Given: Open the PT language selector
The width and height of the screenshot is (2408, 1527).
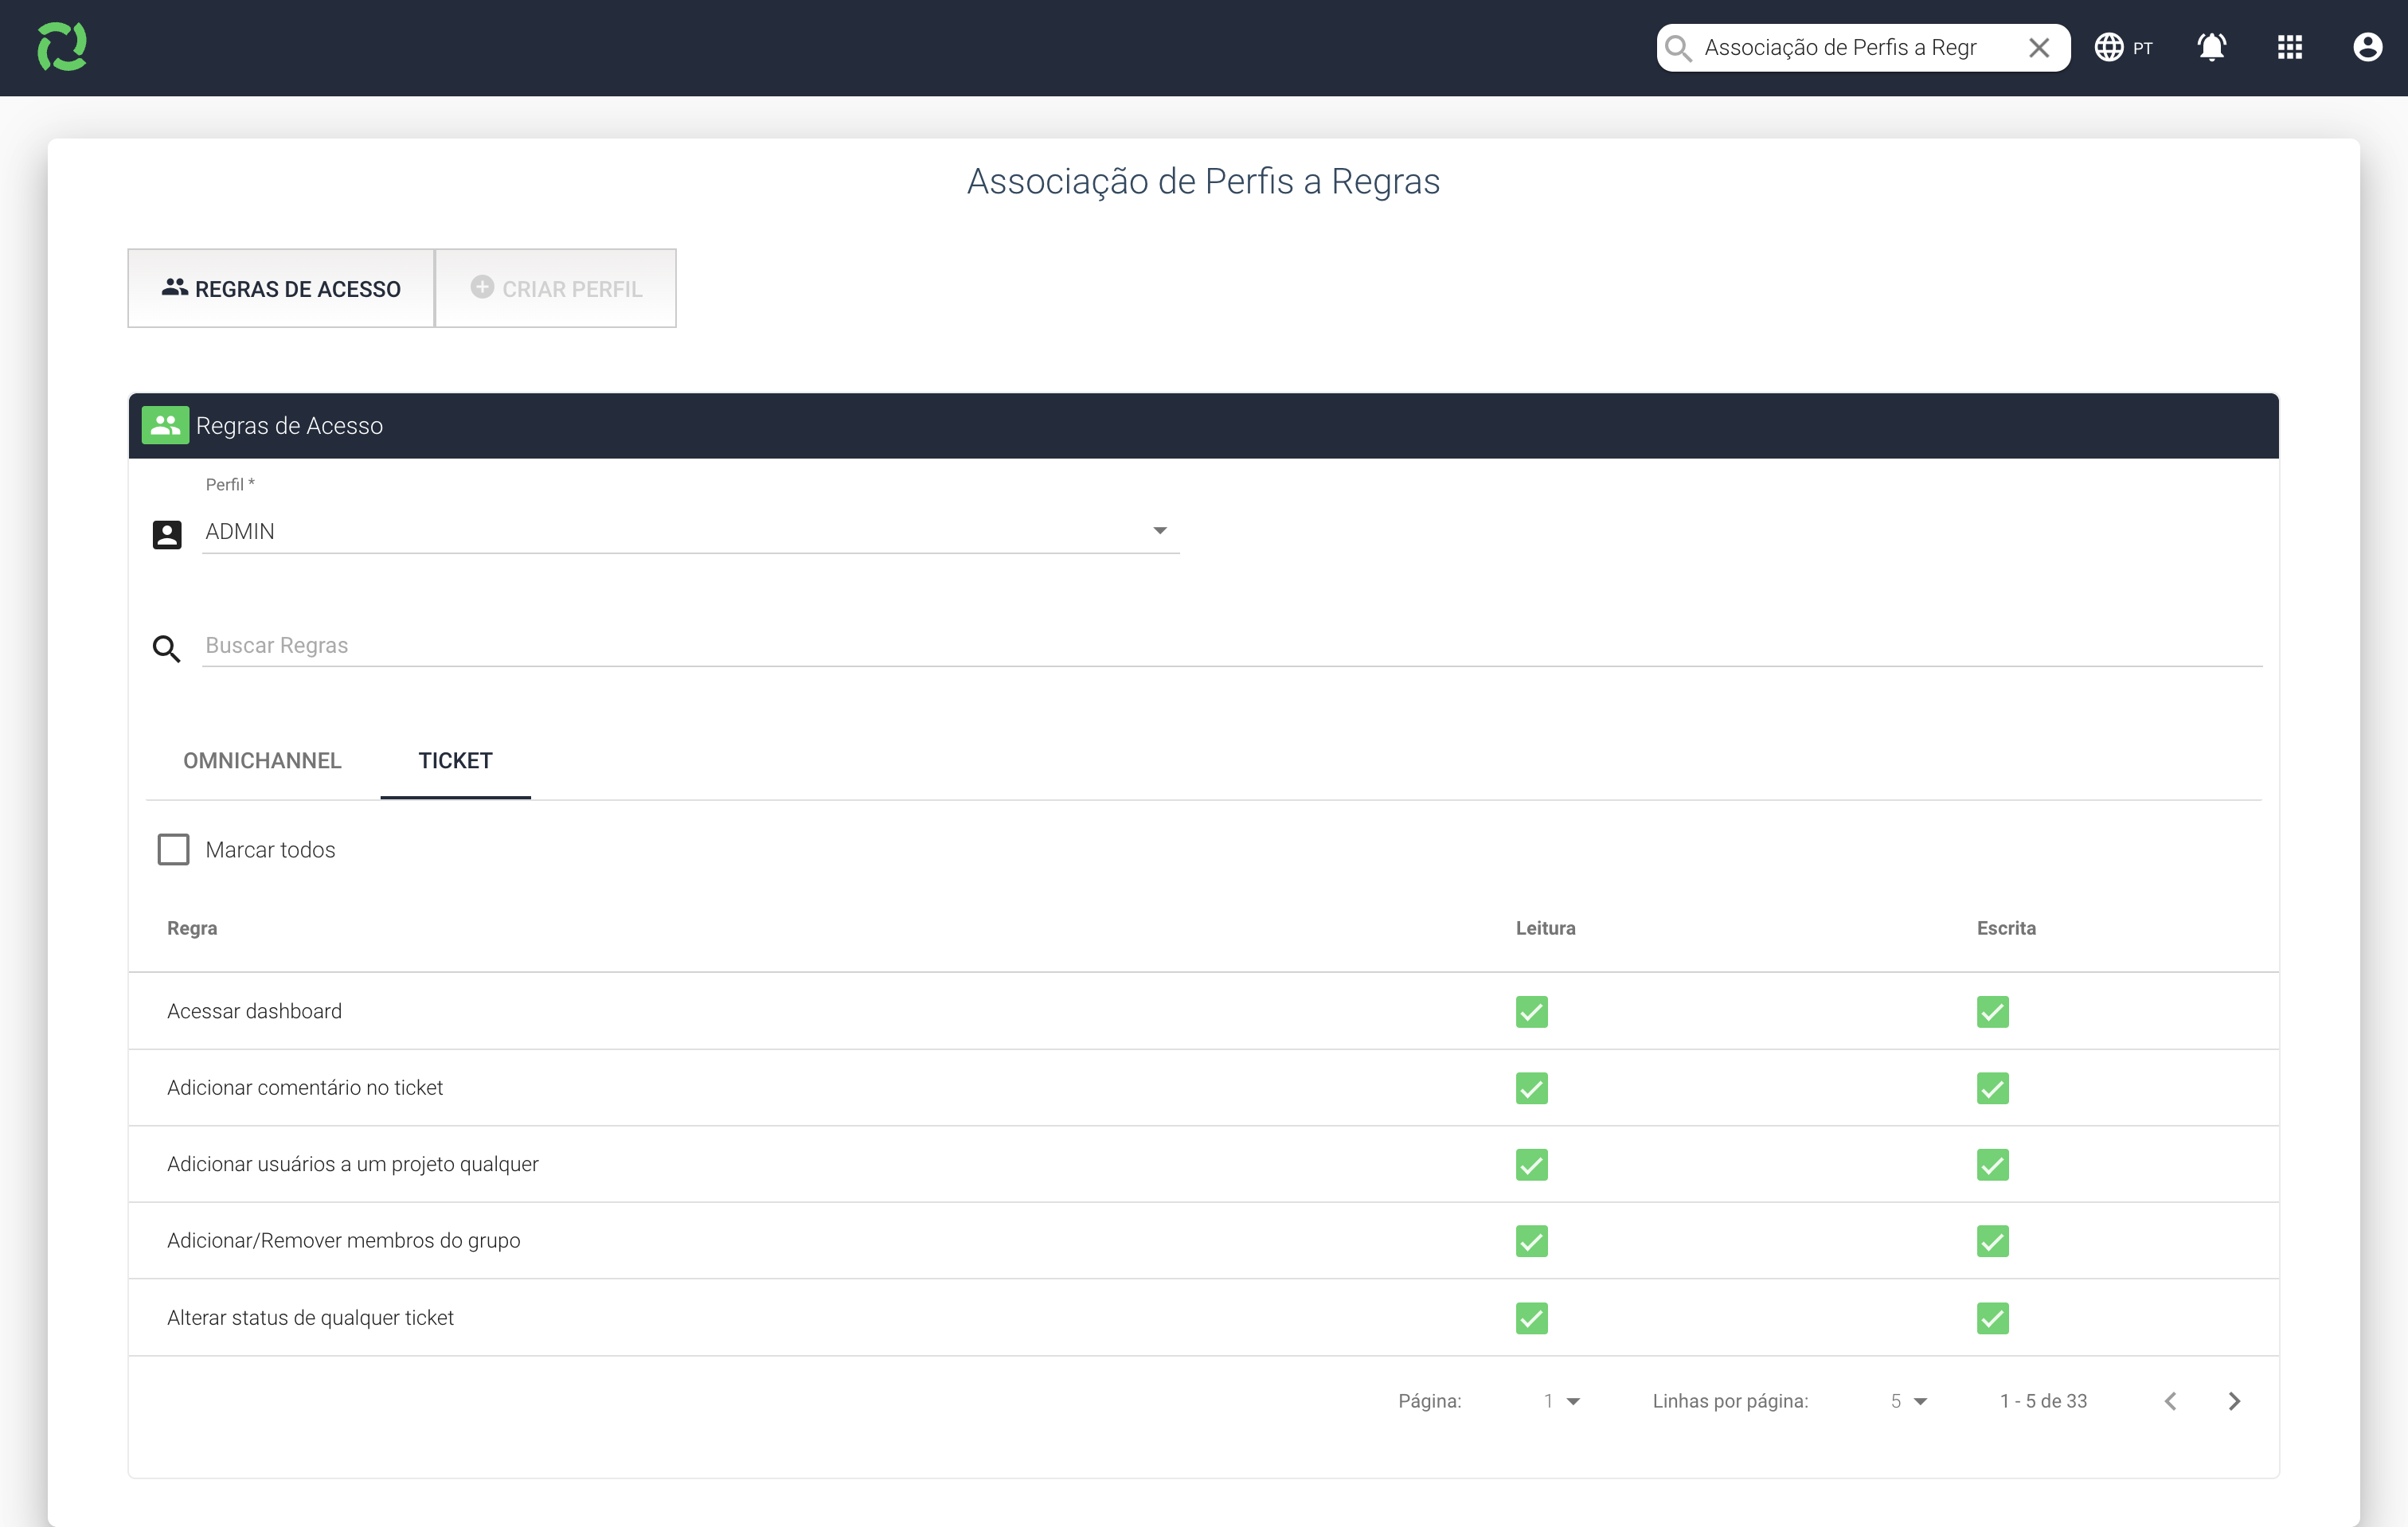Looking at the screenshot, I should 2123,48.
